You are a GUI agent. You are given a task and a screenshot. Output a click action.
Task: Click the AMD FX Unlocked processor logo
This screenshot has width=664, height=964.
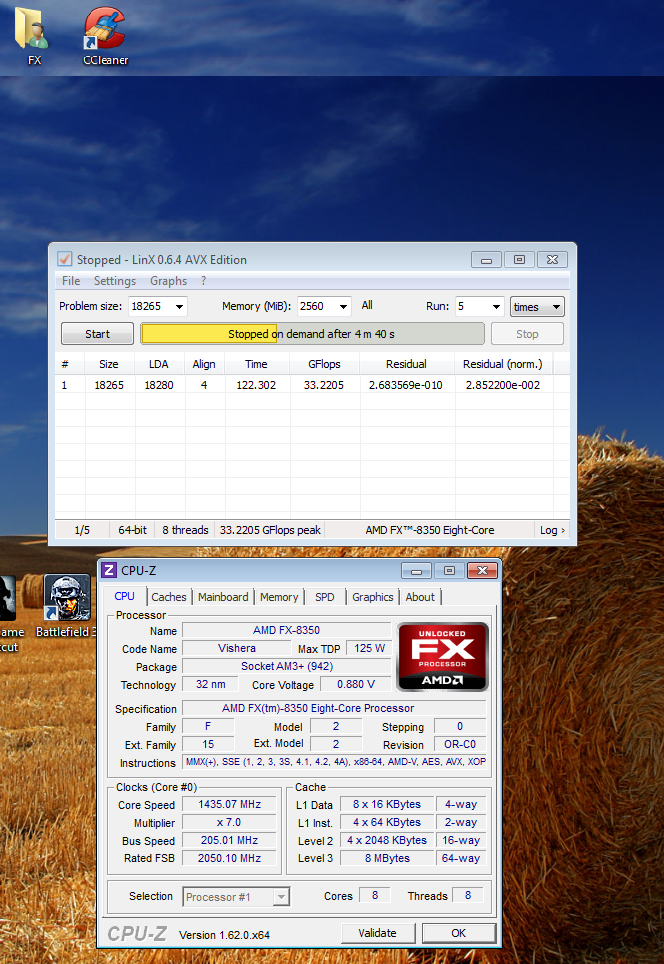[443, 657]
